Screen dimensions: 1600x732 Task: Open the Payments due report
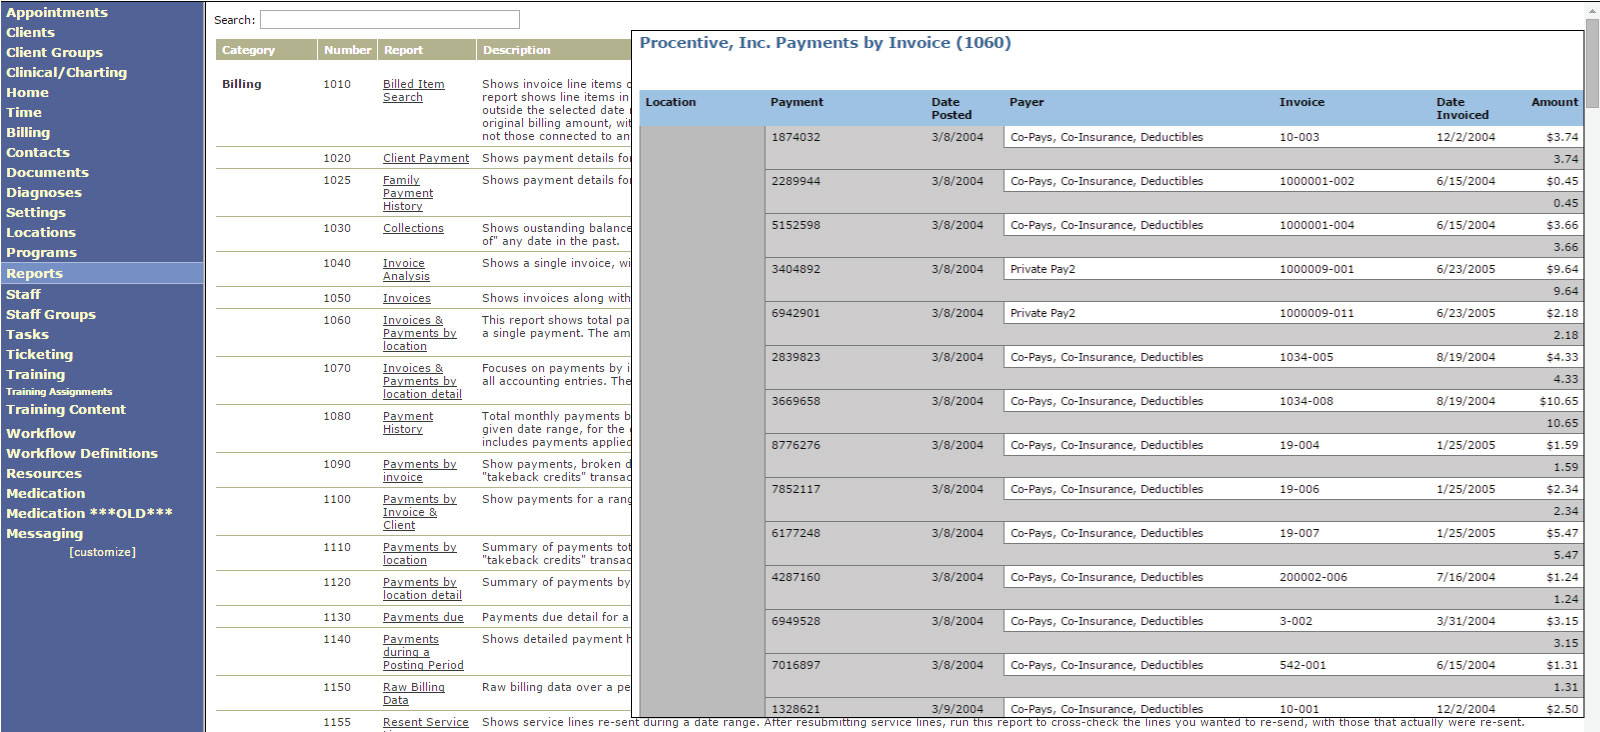click(423, 617)
